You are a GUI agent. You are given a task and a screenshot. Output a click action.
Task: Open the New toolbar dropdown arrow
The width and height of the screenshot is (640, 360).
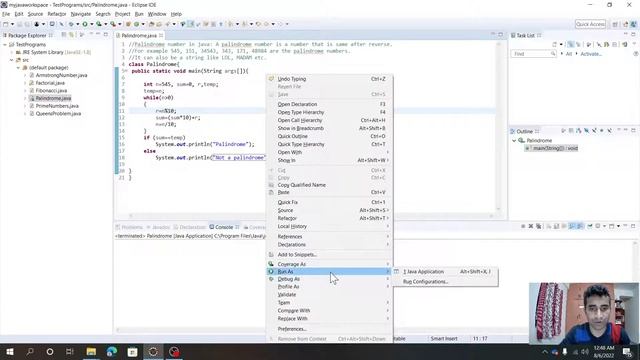[x=12, y=24]
